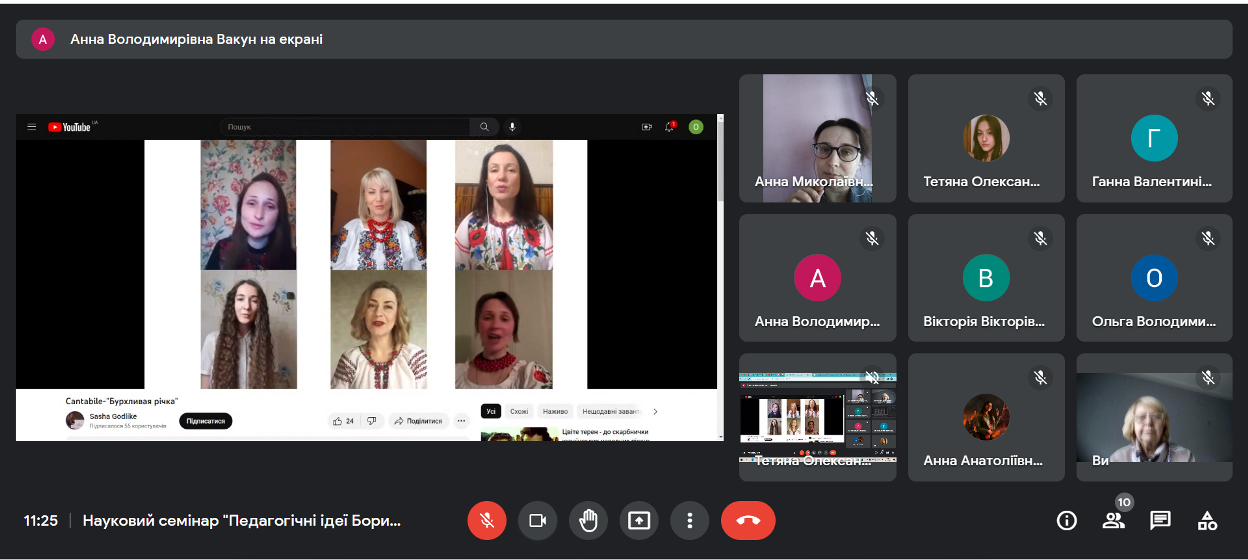Open the activities shapes icon
Image resolution: width=1248 pixels, height=560 pixels.
(1207, 520)
